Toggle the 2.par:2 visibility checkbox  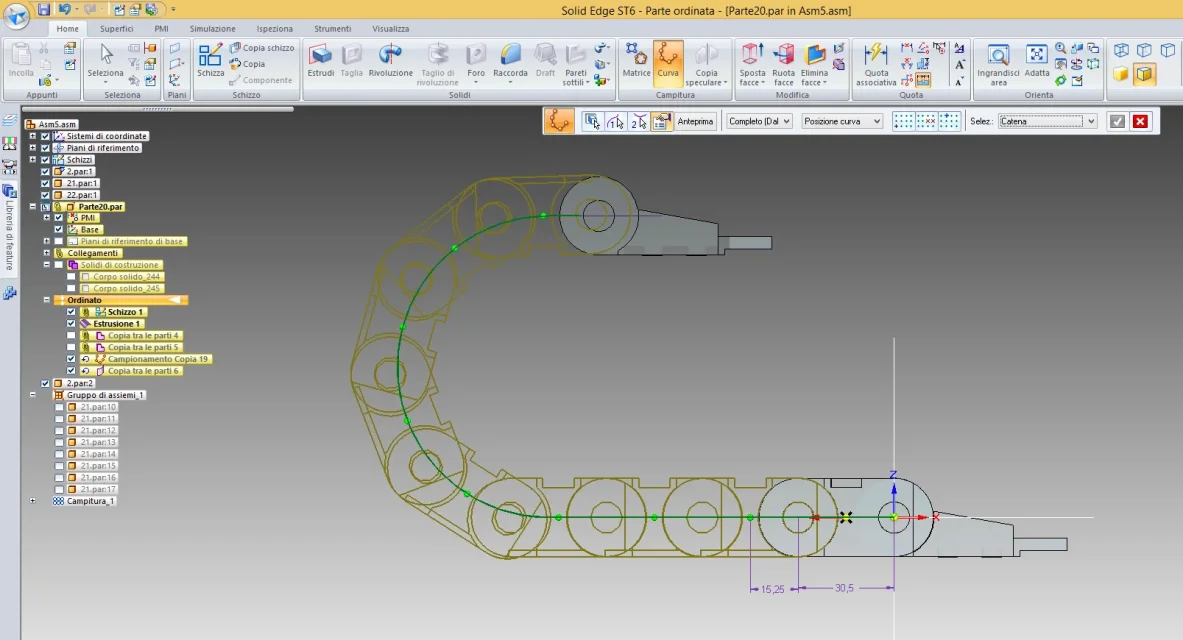point(45,383)
